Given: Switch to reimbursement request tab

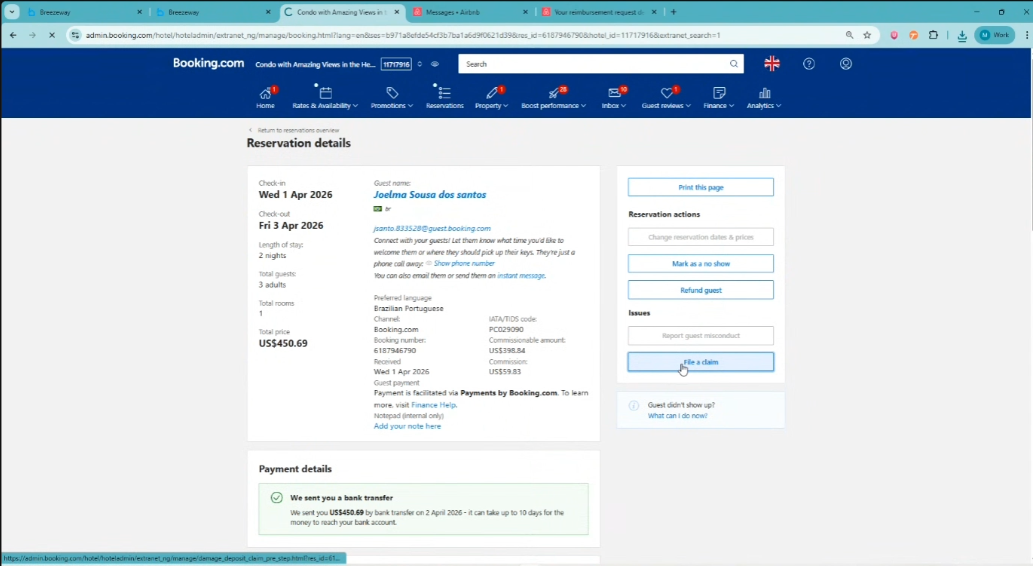Looking at the screenshot, I should point(598,12).
